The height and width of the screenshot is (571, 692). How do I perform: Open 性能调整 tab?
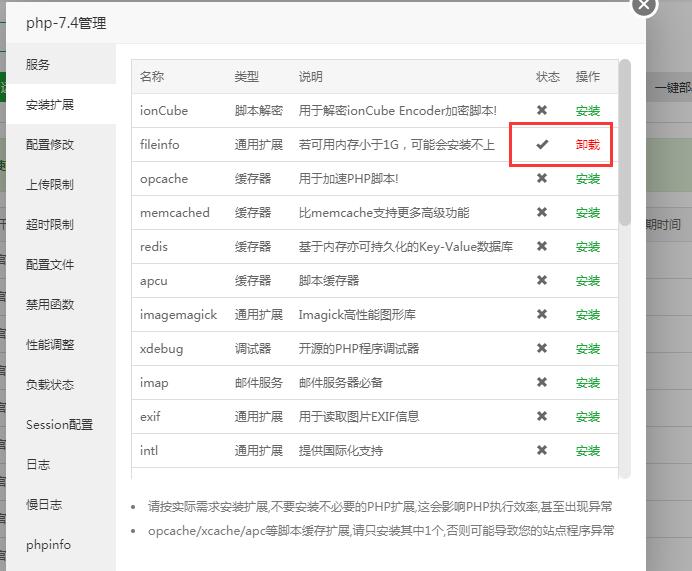click(61, 344)
